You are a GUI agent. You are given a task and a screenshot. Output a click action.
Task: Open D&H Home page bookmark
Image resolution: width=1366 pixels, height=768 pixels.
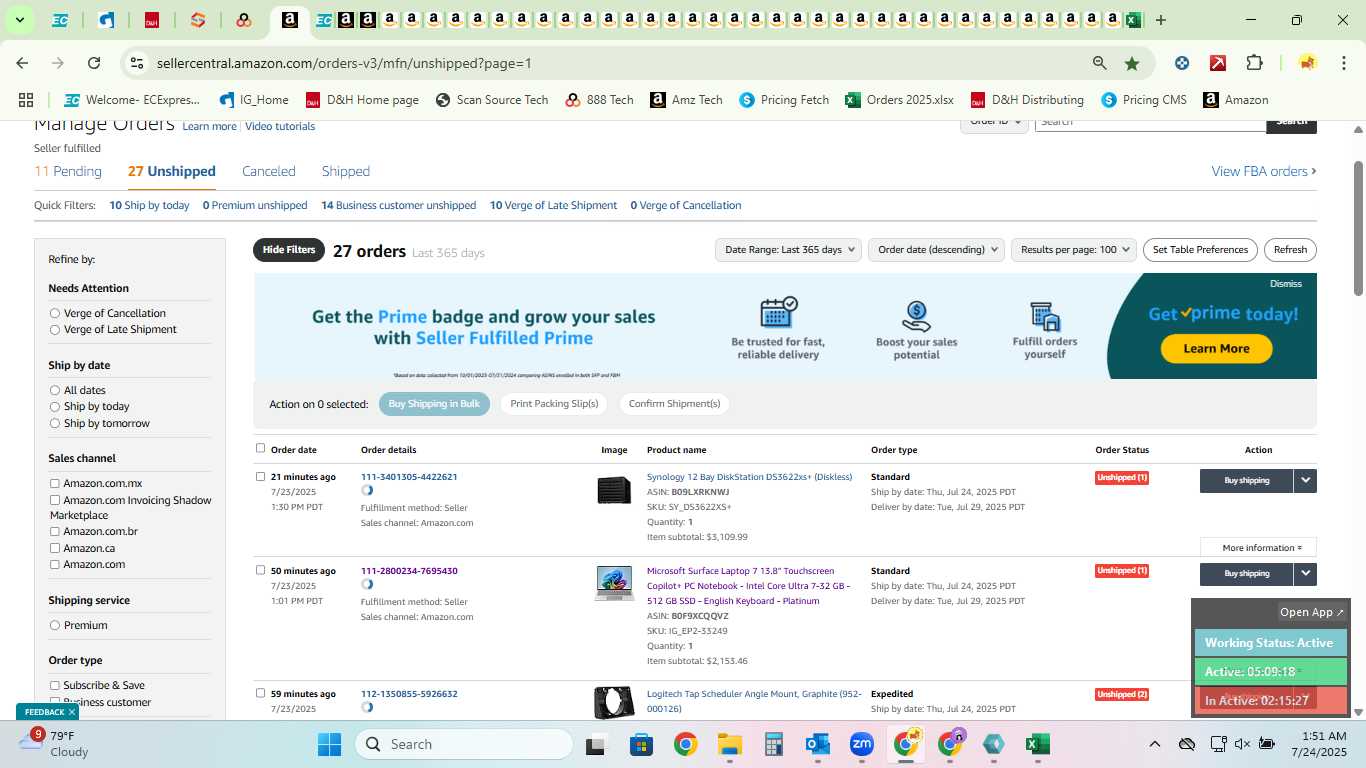362,100
